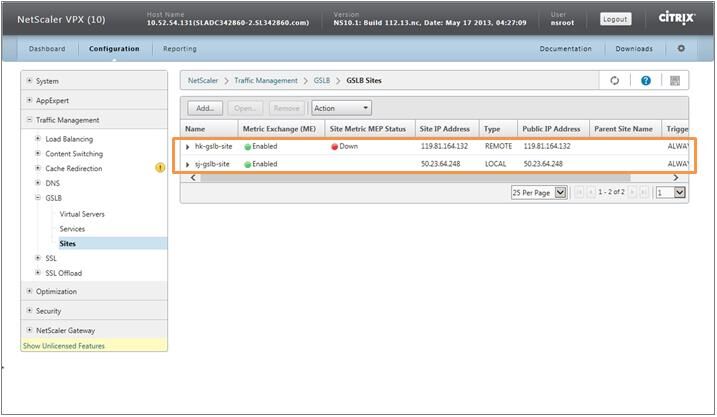Click the table horizontal scrollbar thumb

(415, 178)
